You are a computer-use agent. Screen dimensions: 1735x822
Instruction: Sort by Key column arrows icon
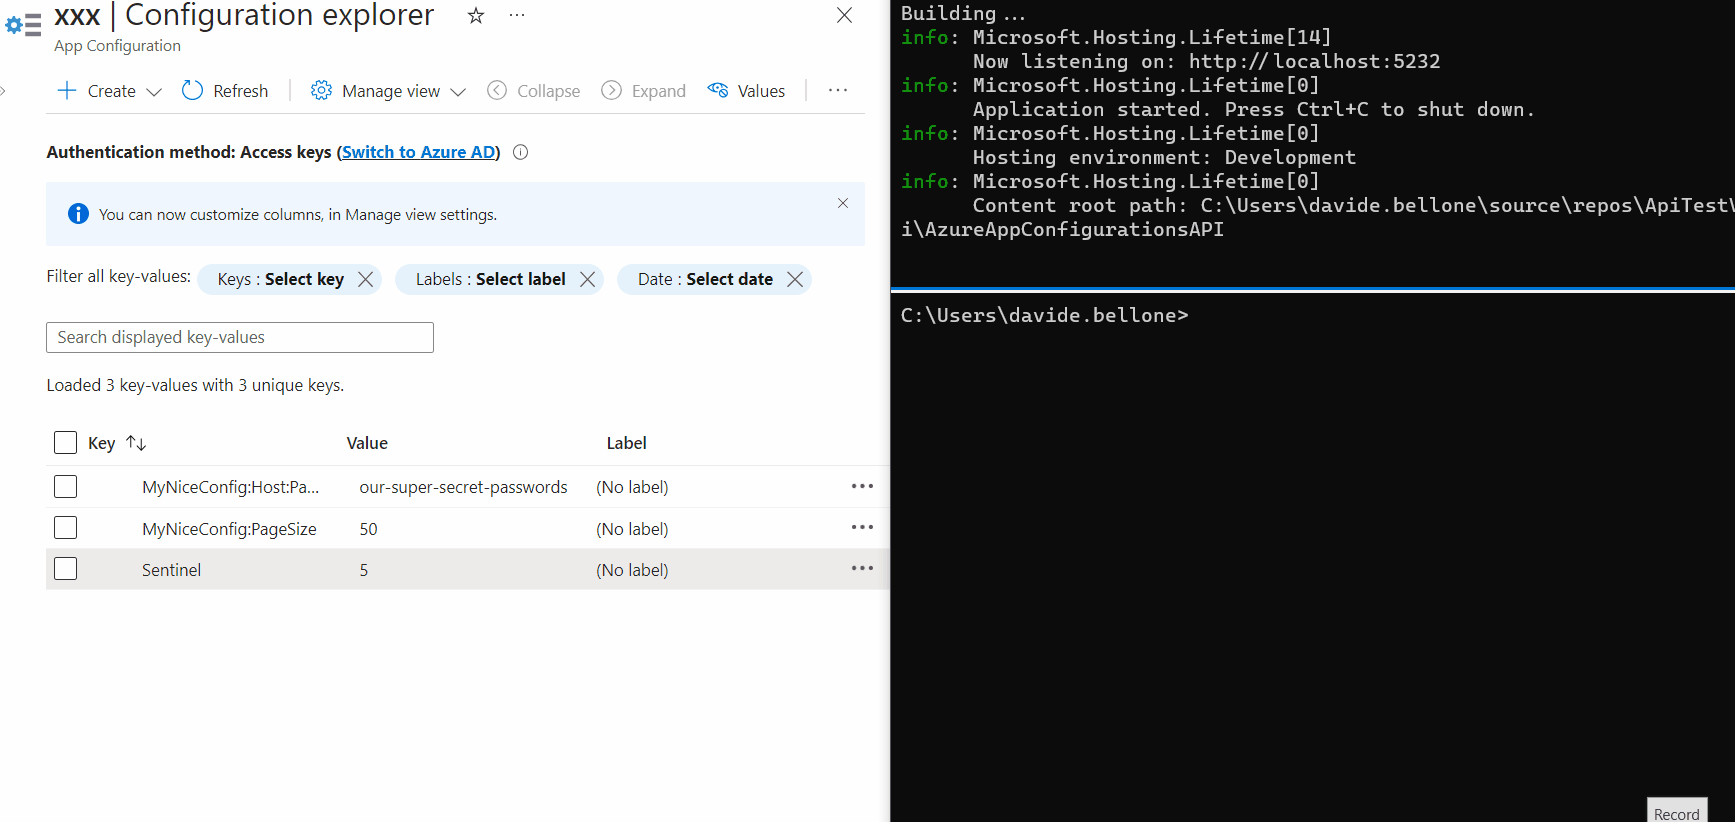click(136, 443)
